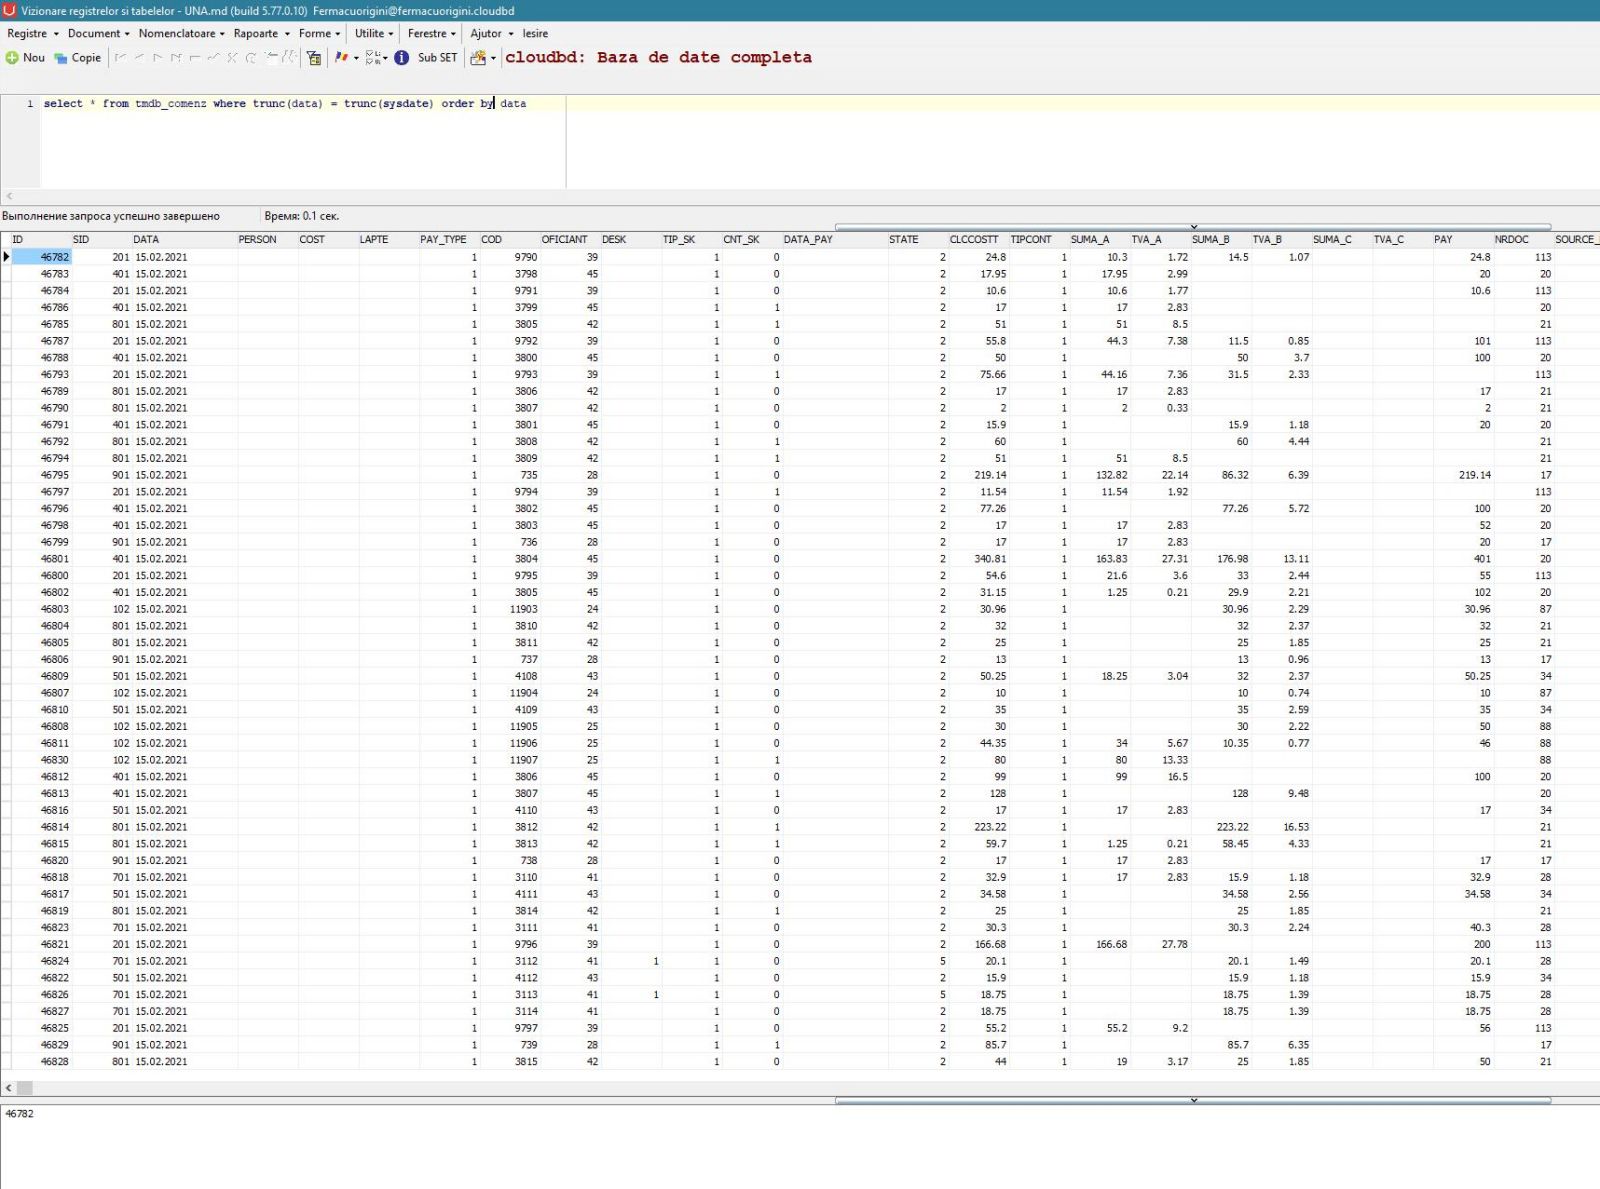Click the export tool icon near Sub SET
This screenshot has width=1600, height=1189.
[x=478, y=58]
